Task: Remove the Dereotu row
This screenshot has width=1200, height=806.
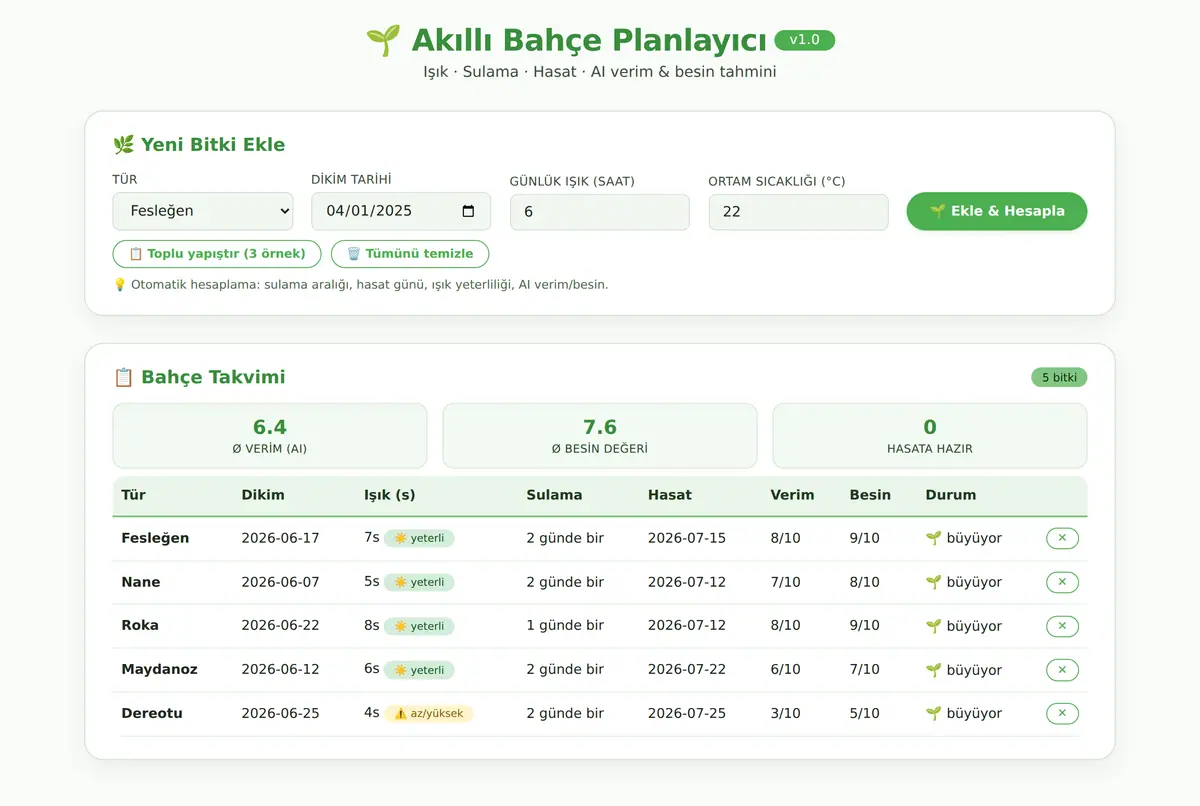Action: [1062, 713]
